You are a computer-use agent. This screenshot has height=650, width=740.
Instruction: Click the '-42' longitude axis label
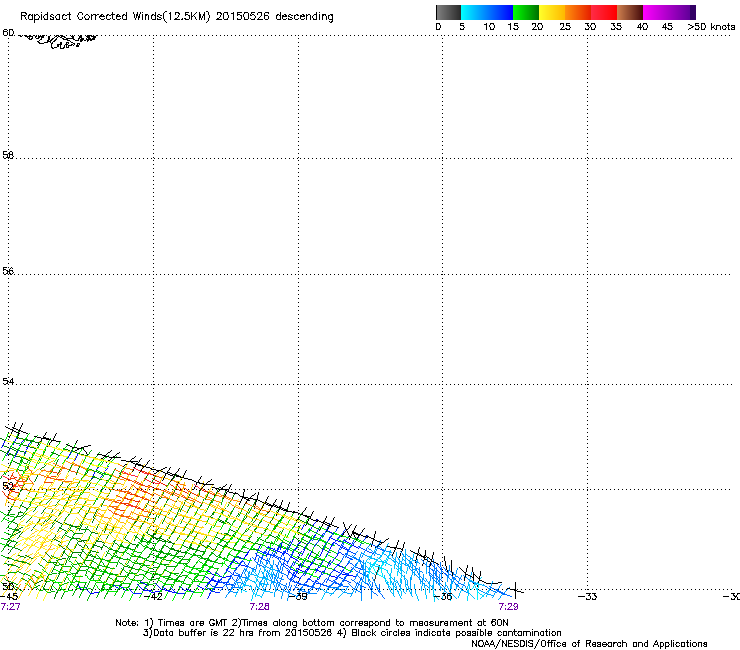(x=153, y=597)
